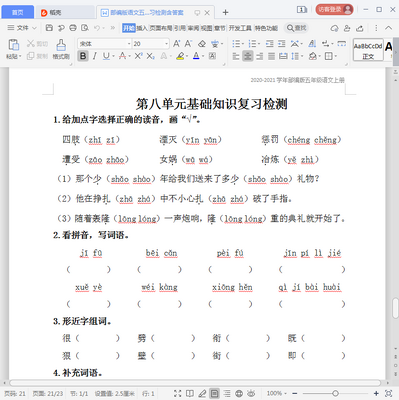
Task: Open the References ribbon tab
Action: pyautogui.click(x=180, y=28)
